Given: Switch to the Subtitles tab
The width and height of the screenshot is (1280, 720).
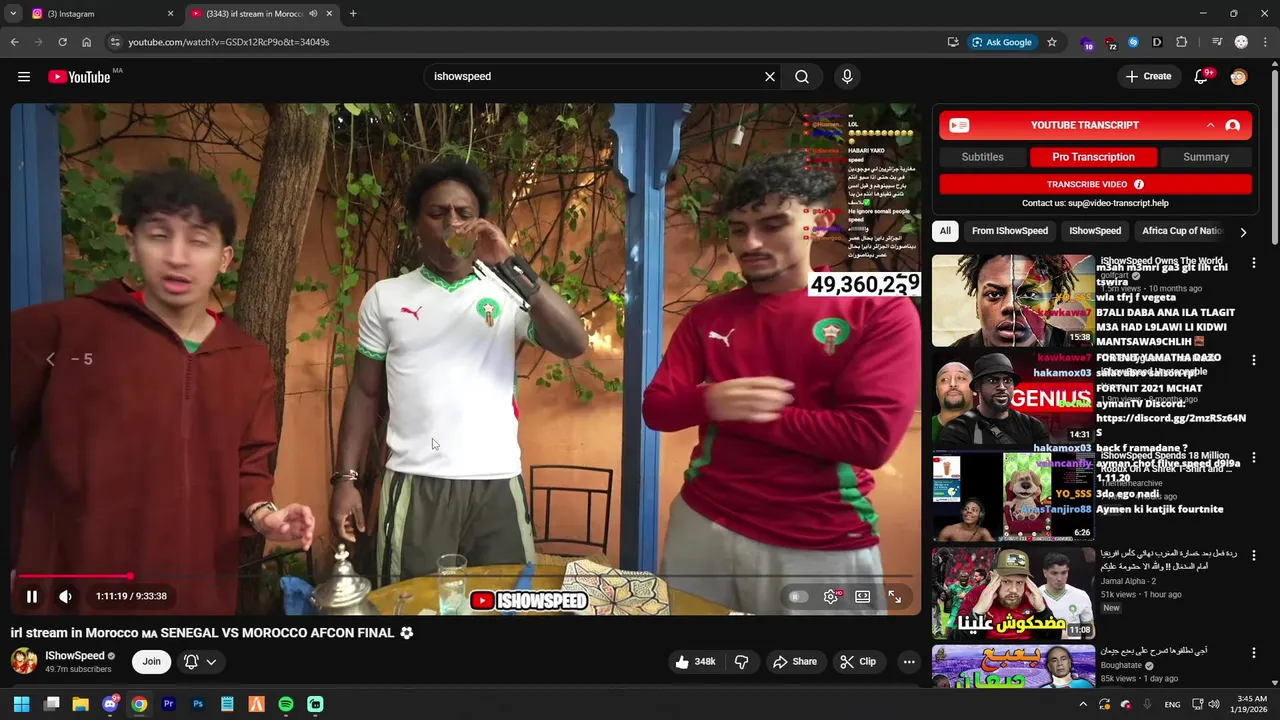Looking at the screenshot, I should point(982,157).
